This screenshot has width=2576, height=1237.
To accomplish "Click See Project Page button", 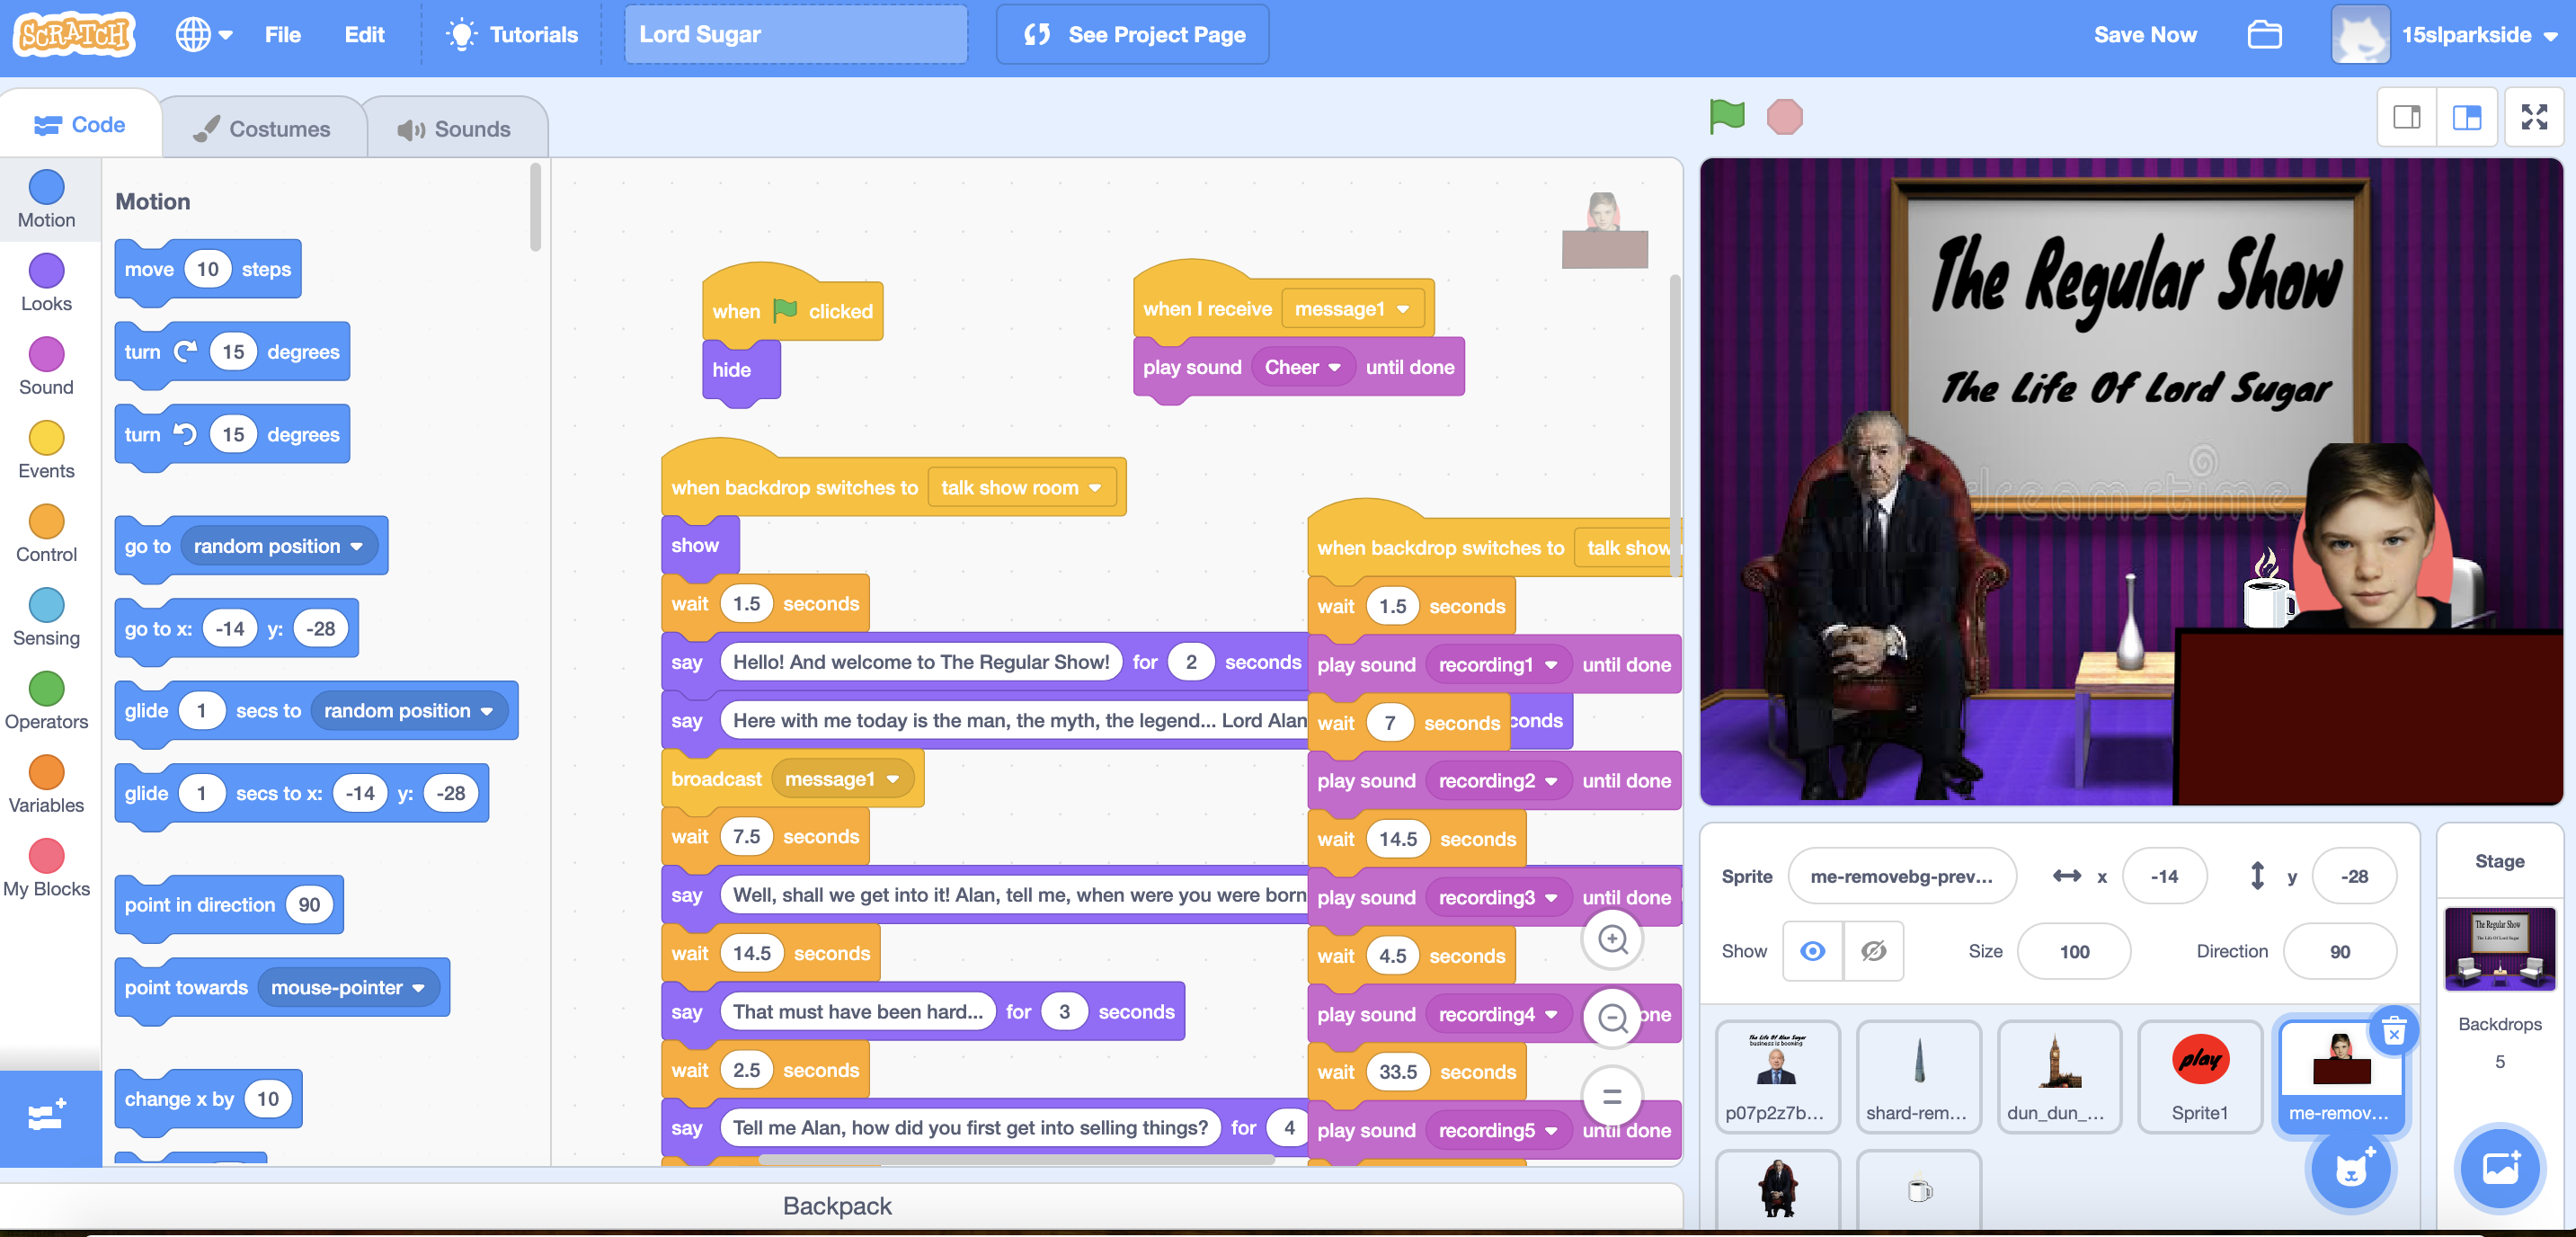I will pyautogui.click(x=1133, y=35).
